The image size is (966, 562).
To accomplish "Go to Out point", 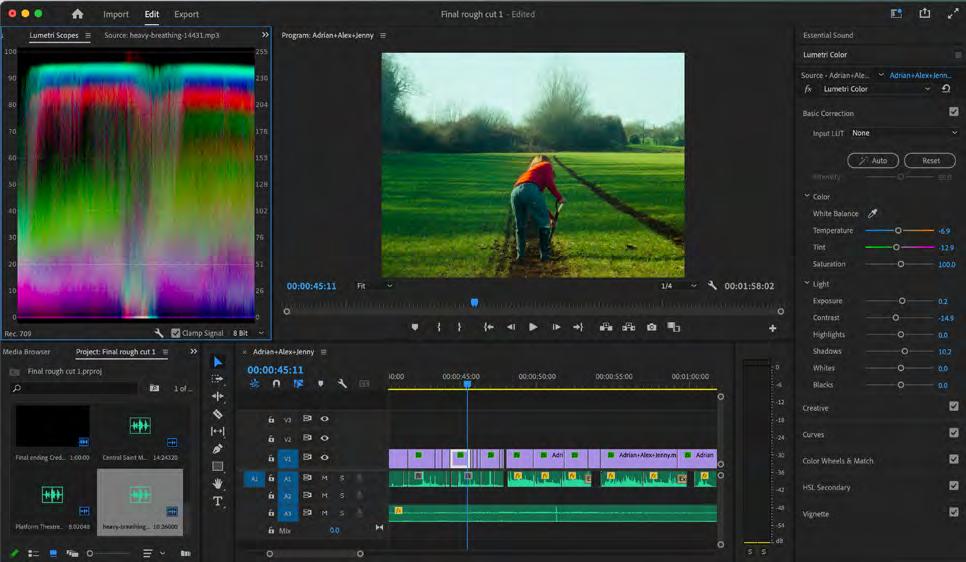I will tap(578, 327).
